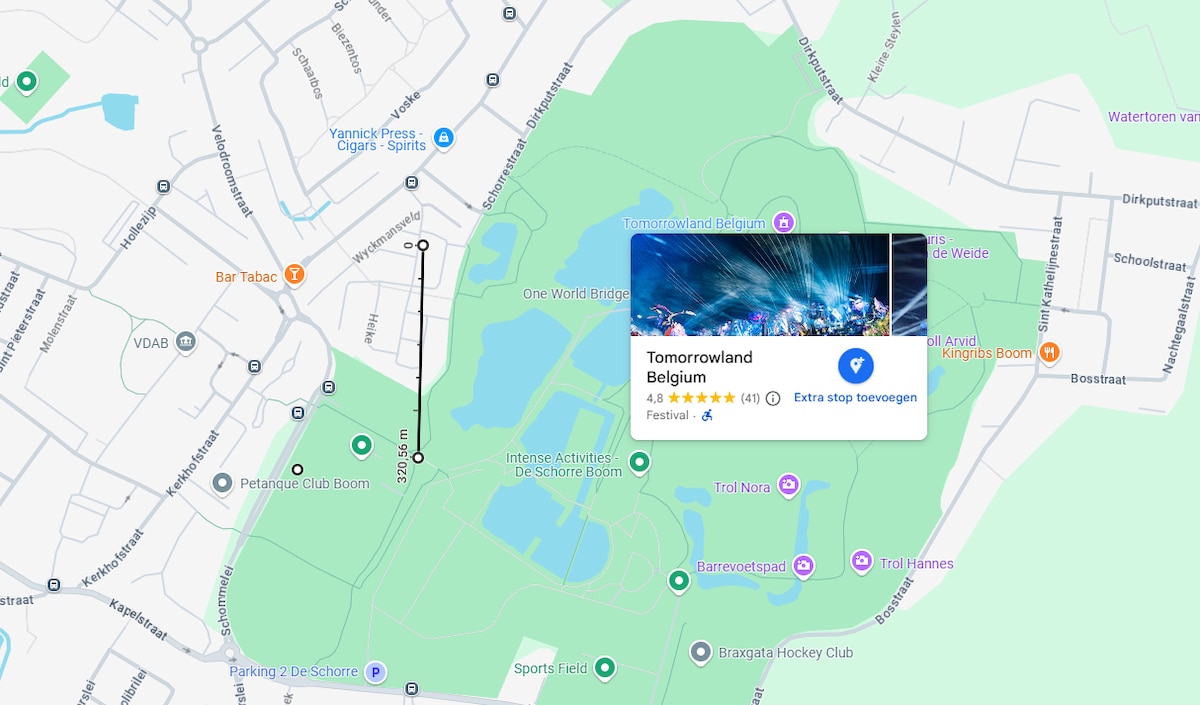Select the Petanque Club Boom marker
Image resolution: width=1200 pixels, height=705 pixels.
[x=223, y=483]
